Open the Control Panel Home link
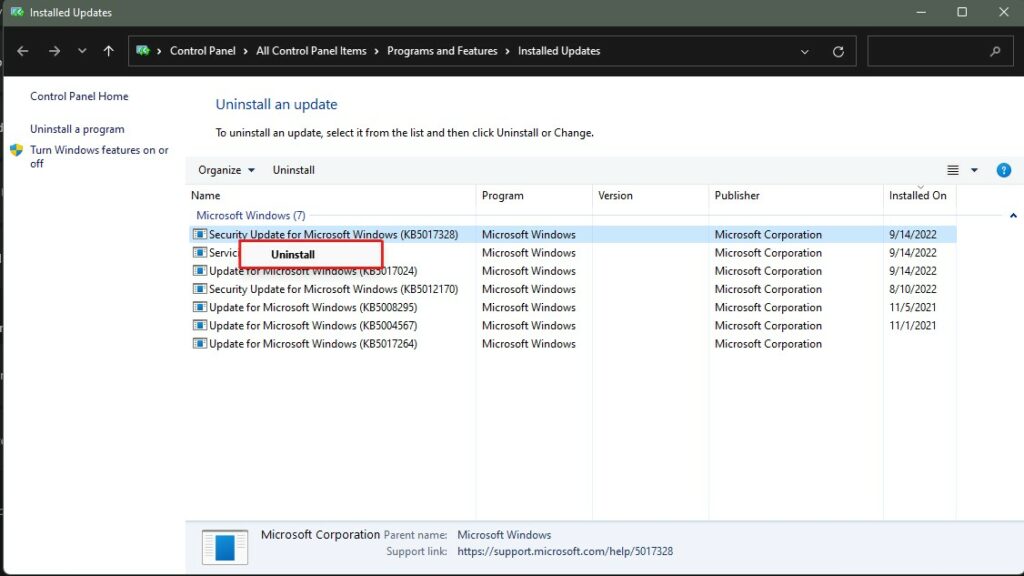The image size is (1024, 576). (79, 97)
